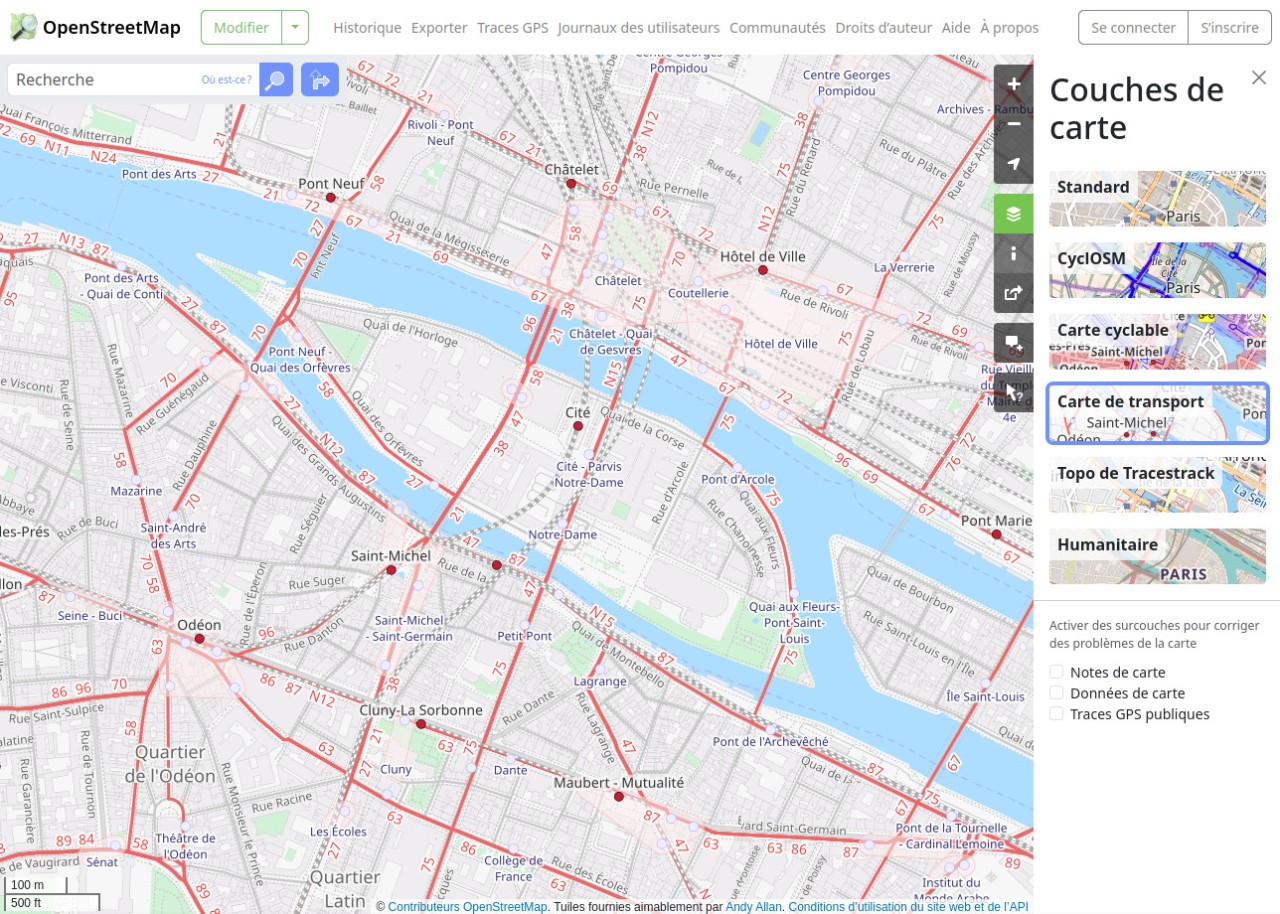The image size is (1280, 914).
Task: Zoom out on the map
Action: (1014, 124)
